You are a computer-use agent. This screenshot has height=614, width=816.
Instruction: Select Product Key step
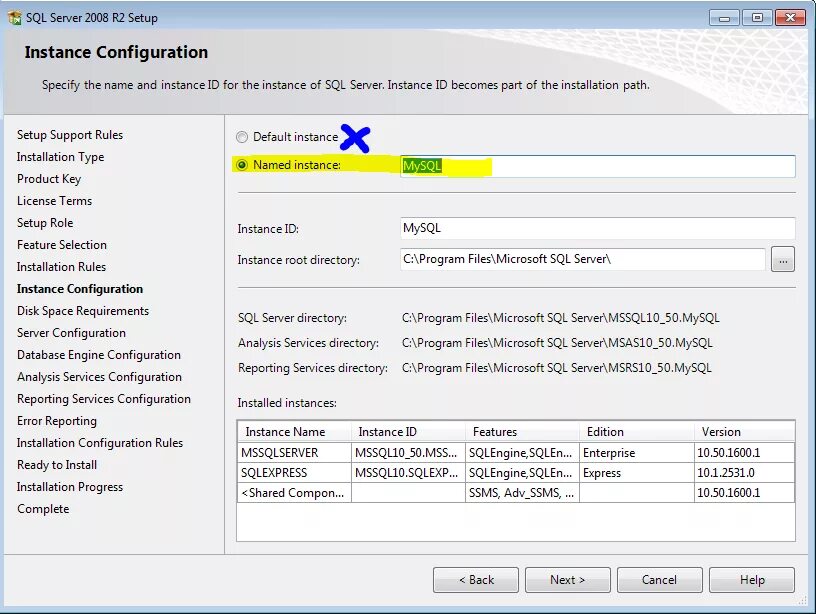click(x=49, y=178)
